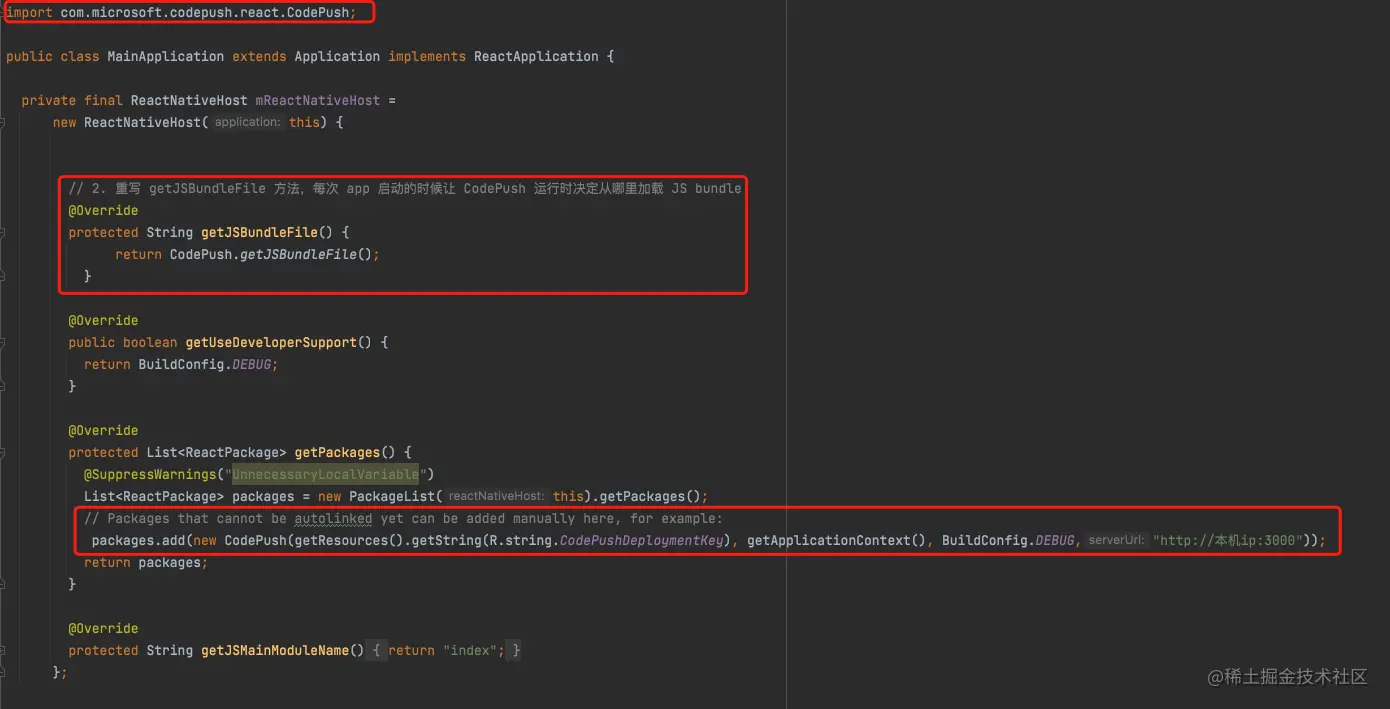Image resolution: width=1390 pixels, height=709 pixels.
Task: Click the UnnecessaryLocalVariable suppression string
Action: point(325,474)
